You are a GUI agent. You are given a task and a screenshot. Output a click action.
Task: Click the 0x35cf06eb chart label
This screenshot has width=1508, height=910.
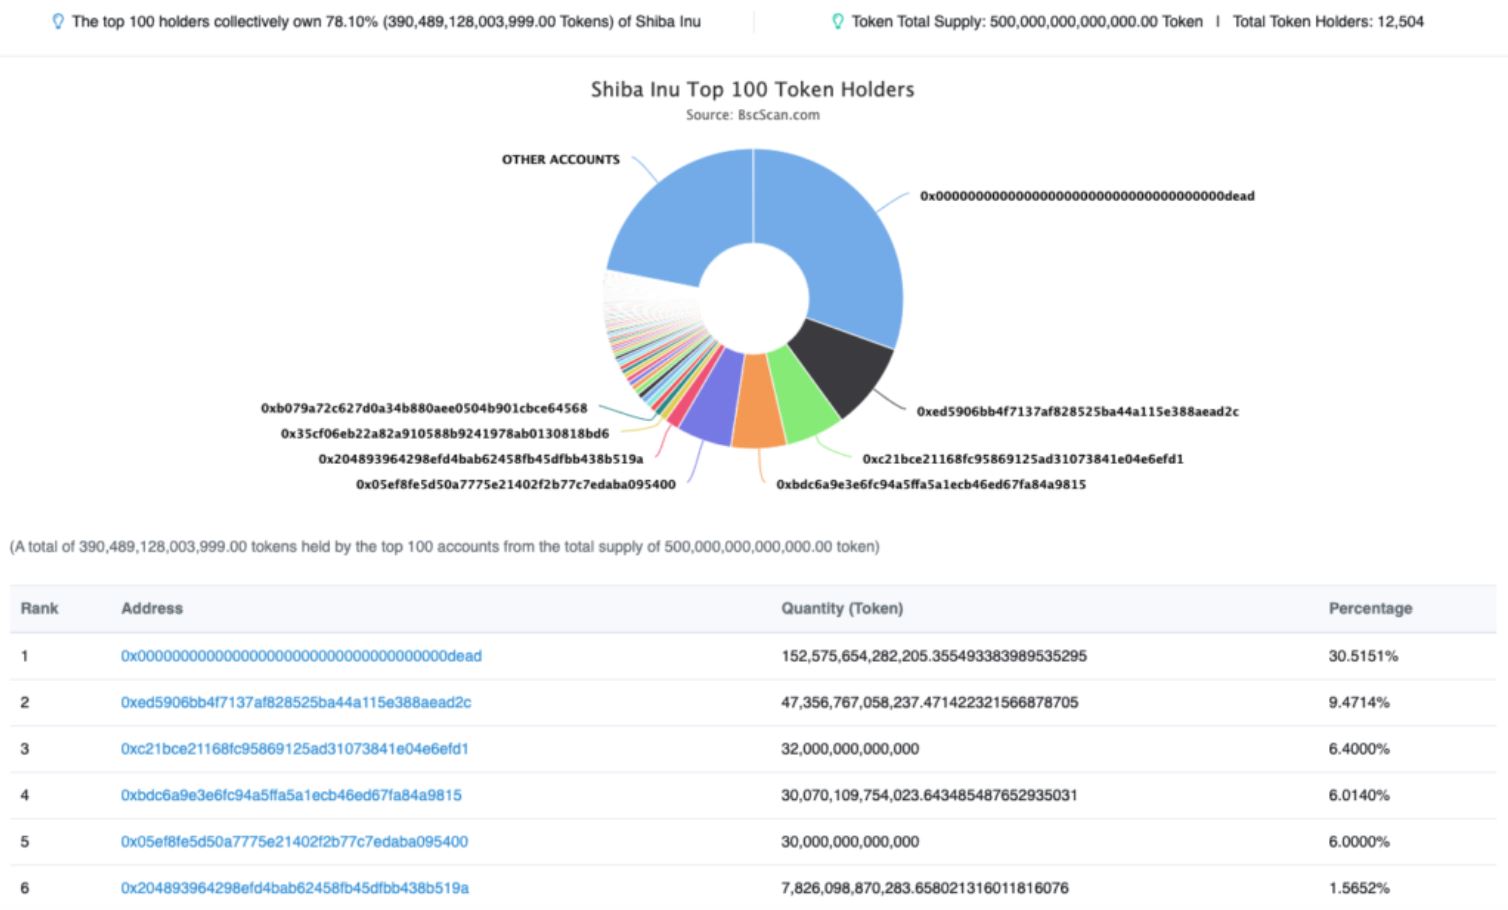(x=444, y=433)
